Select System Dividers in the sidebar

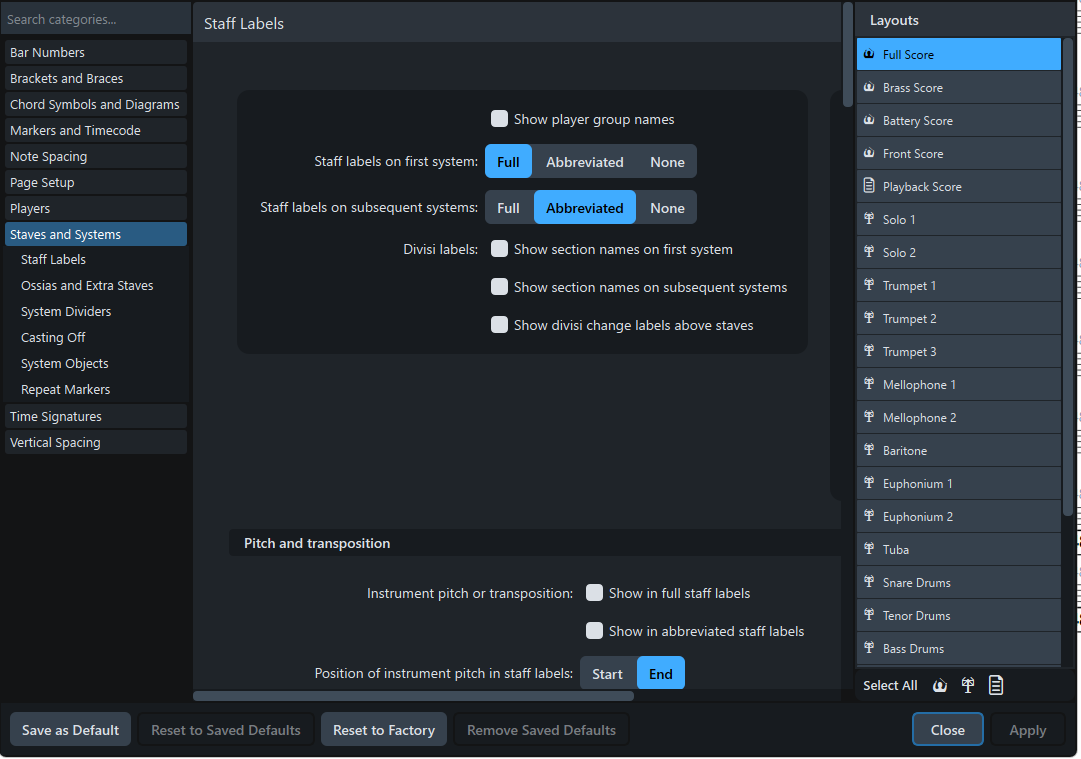click(66, 311)
